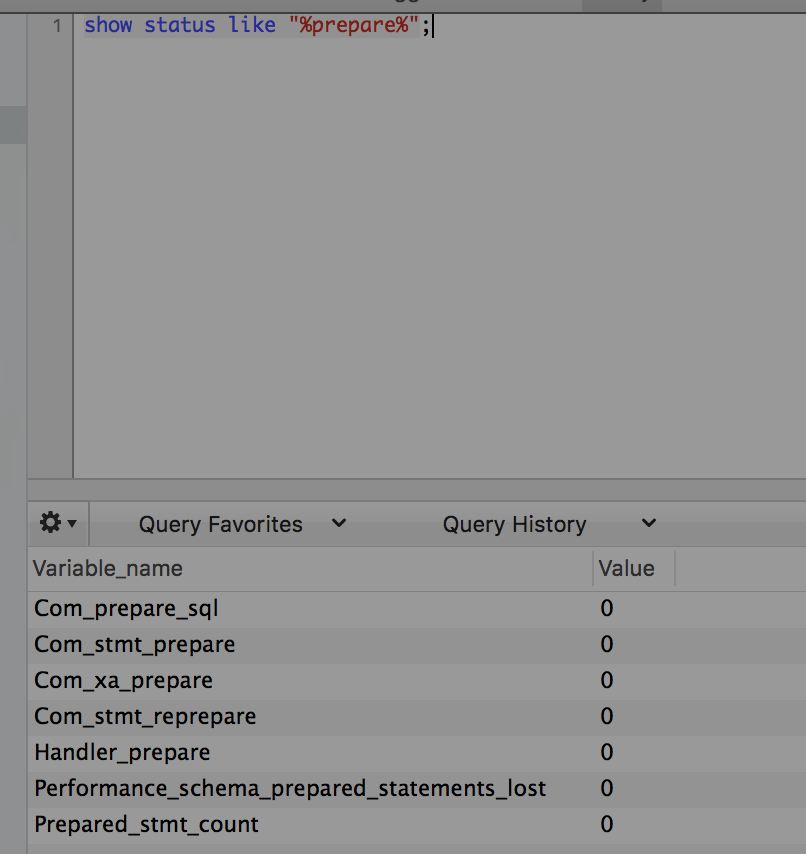Select the Prepared_stmt_count row

point(417,824)
